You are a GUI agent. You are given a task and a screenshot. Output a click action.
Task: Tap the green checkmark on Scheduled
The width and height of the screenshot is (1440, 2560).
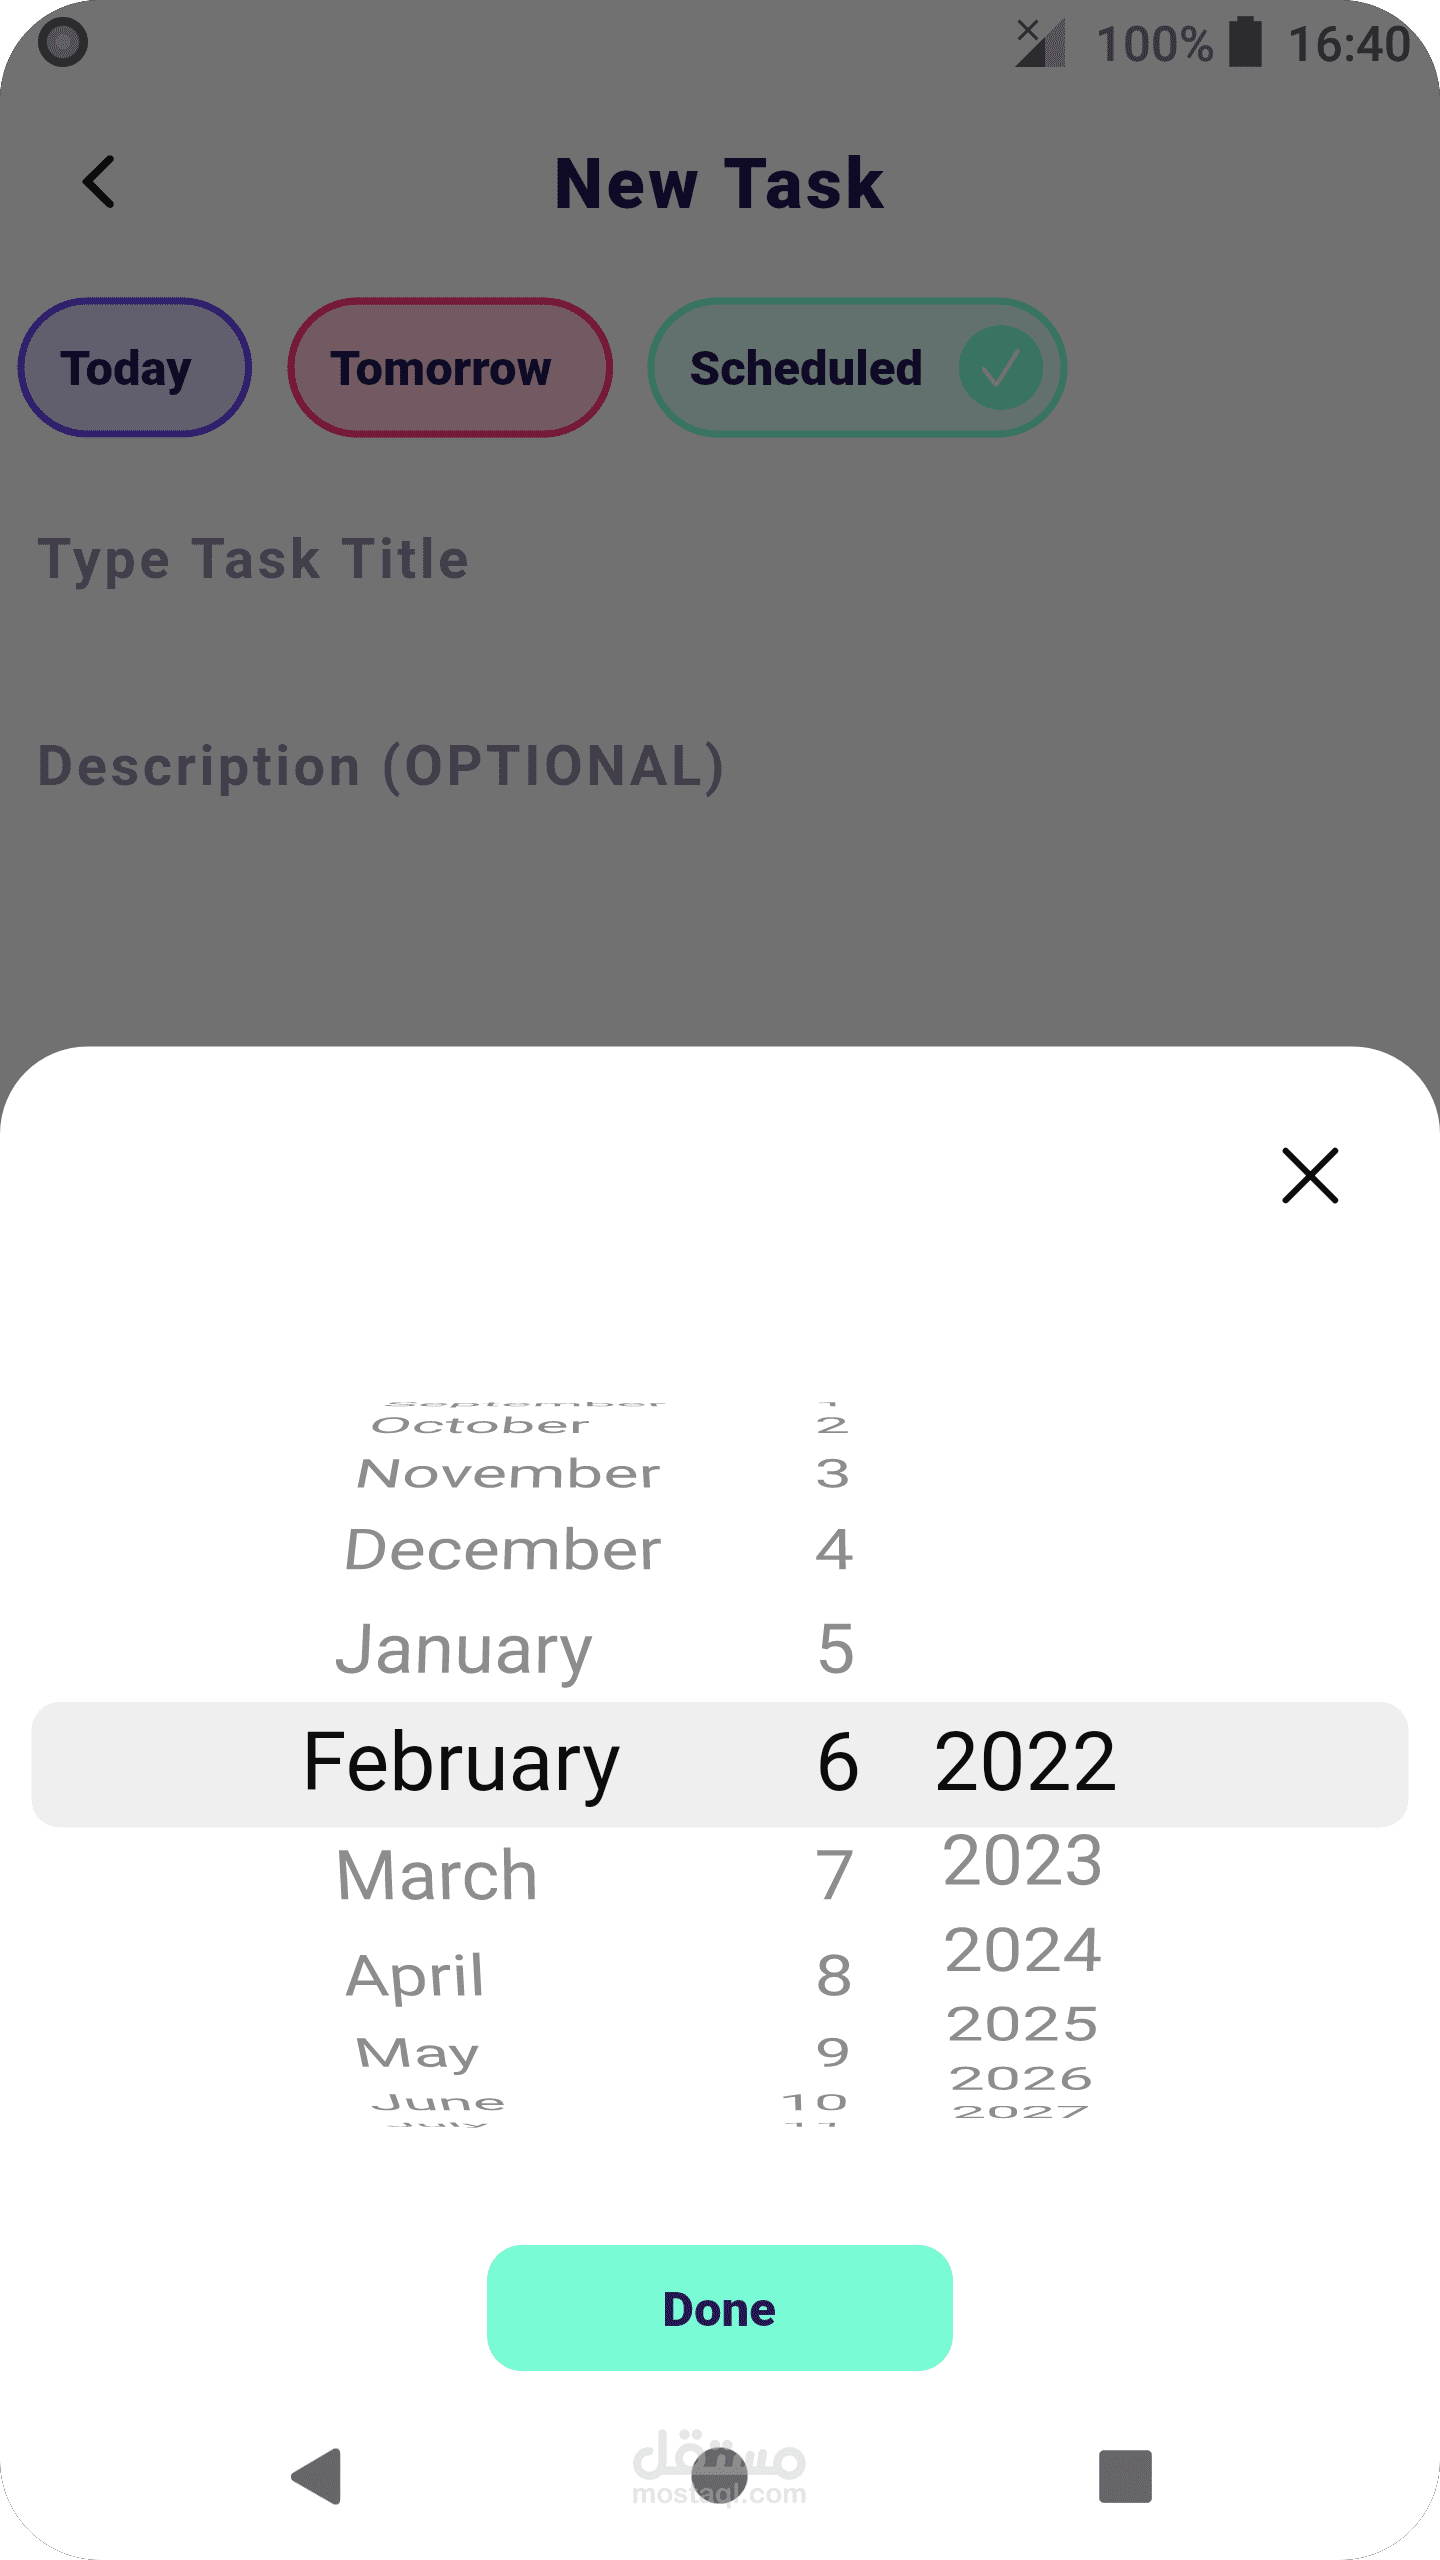[x=1000, y=368]
